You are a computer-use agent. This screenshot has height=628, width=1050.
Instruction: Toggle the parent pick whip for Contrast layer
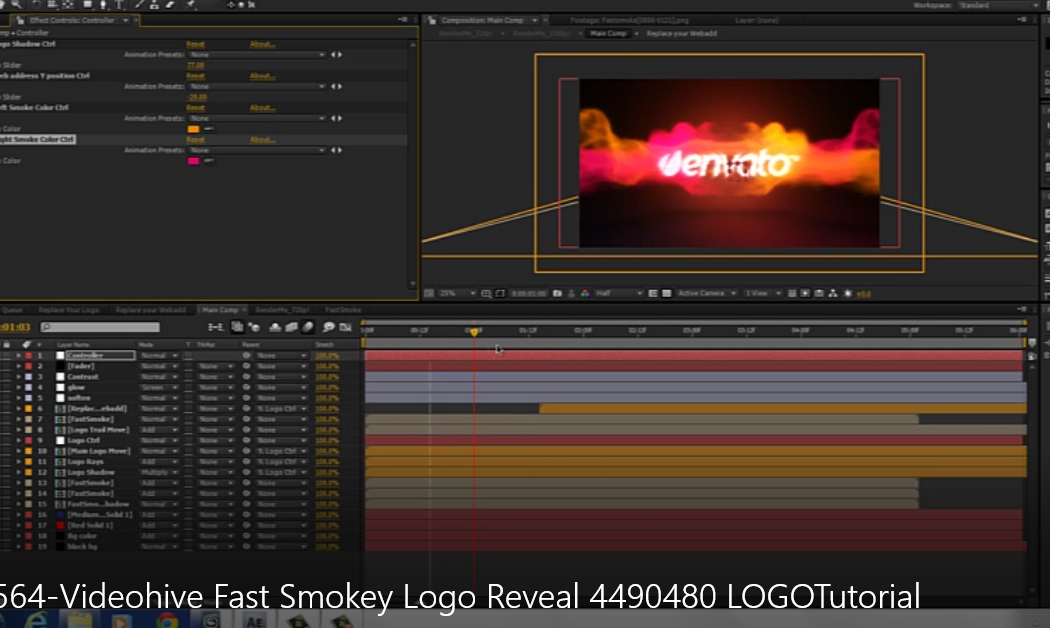(x=246, y=377)
